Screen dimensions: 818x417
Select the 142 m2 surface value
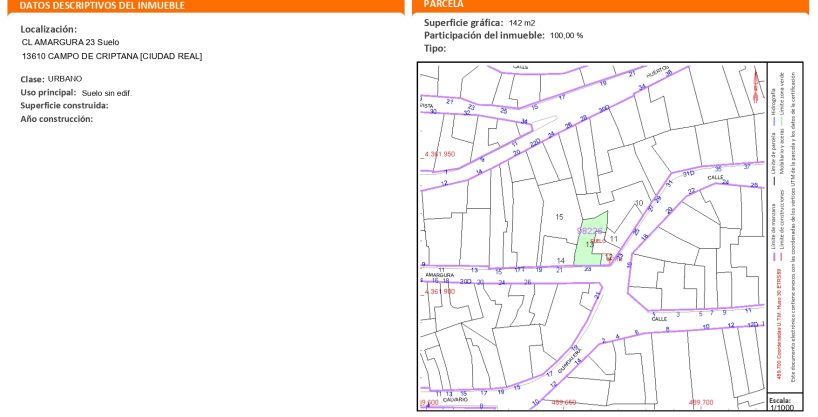pos(522,22)
